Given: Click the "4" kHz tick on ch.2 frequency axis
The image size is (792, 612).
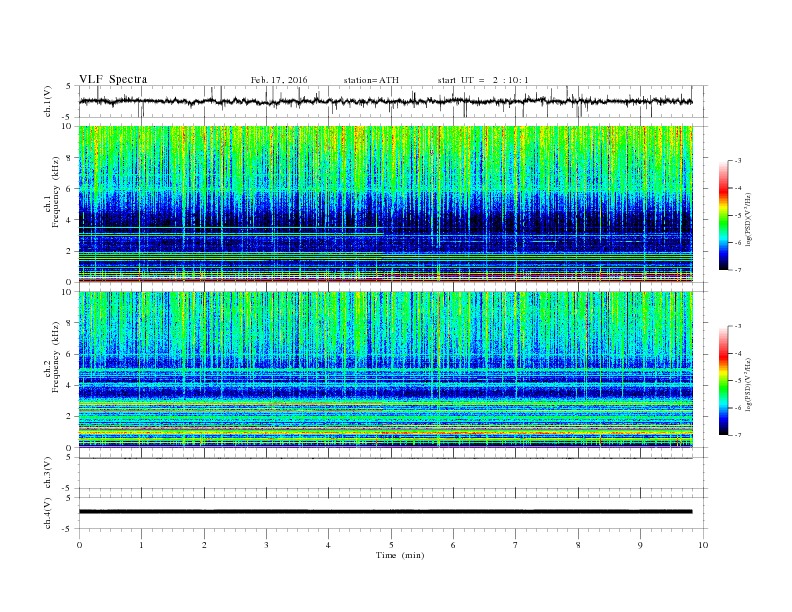Looking at the screenshot, I should tap(69, 385).
